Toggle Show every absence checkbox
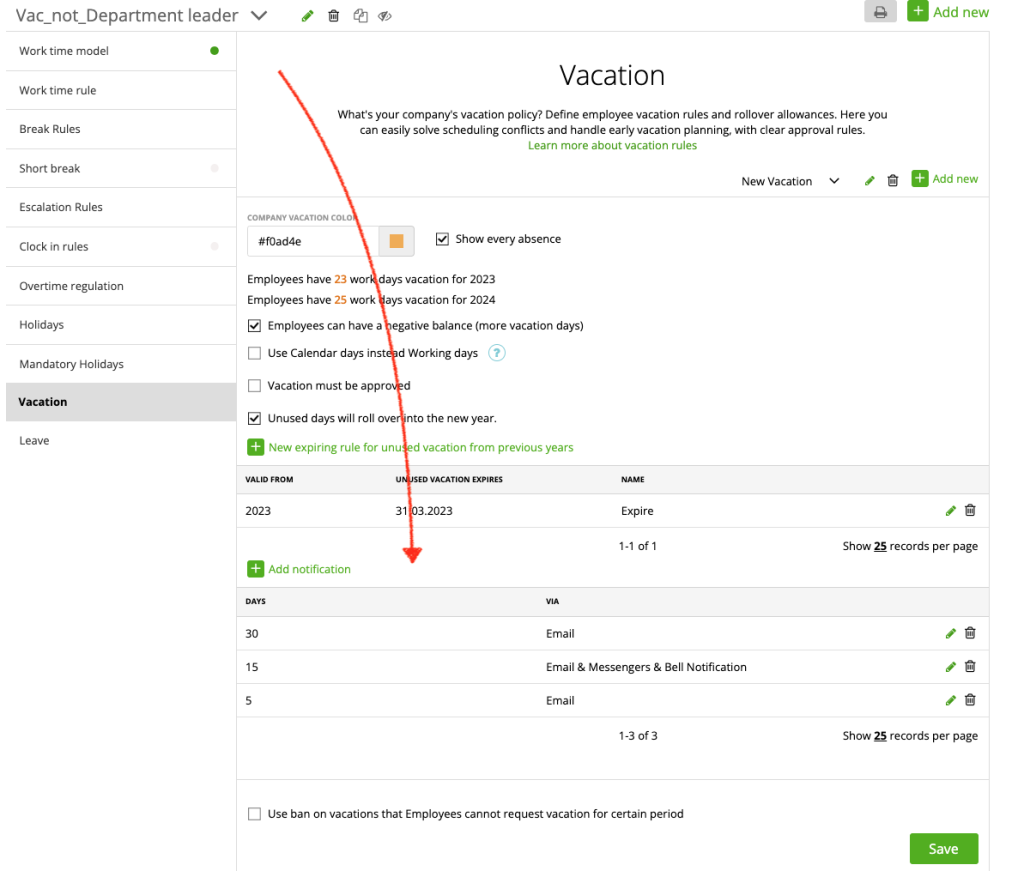 [x=442, y=239]
